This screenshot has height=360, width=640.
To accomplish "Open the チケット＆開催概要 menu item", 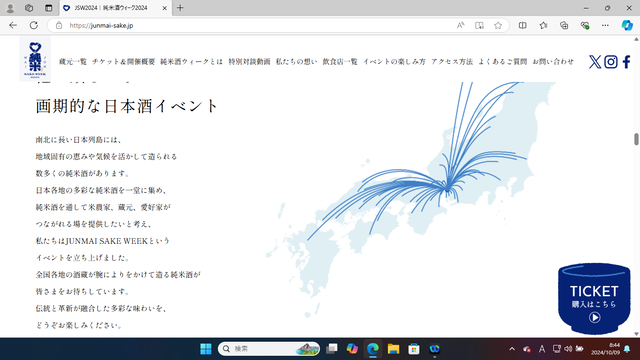I will (x=124, y=62).
